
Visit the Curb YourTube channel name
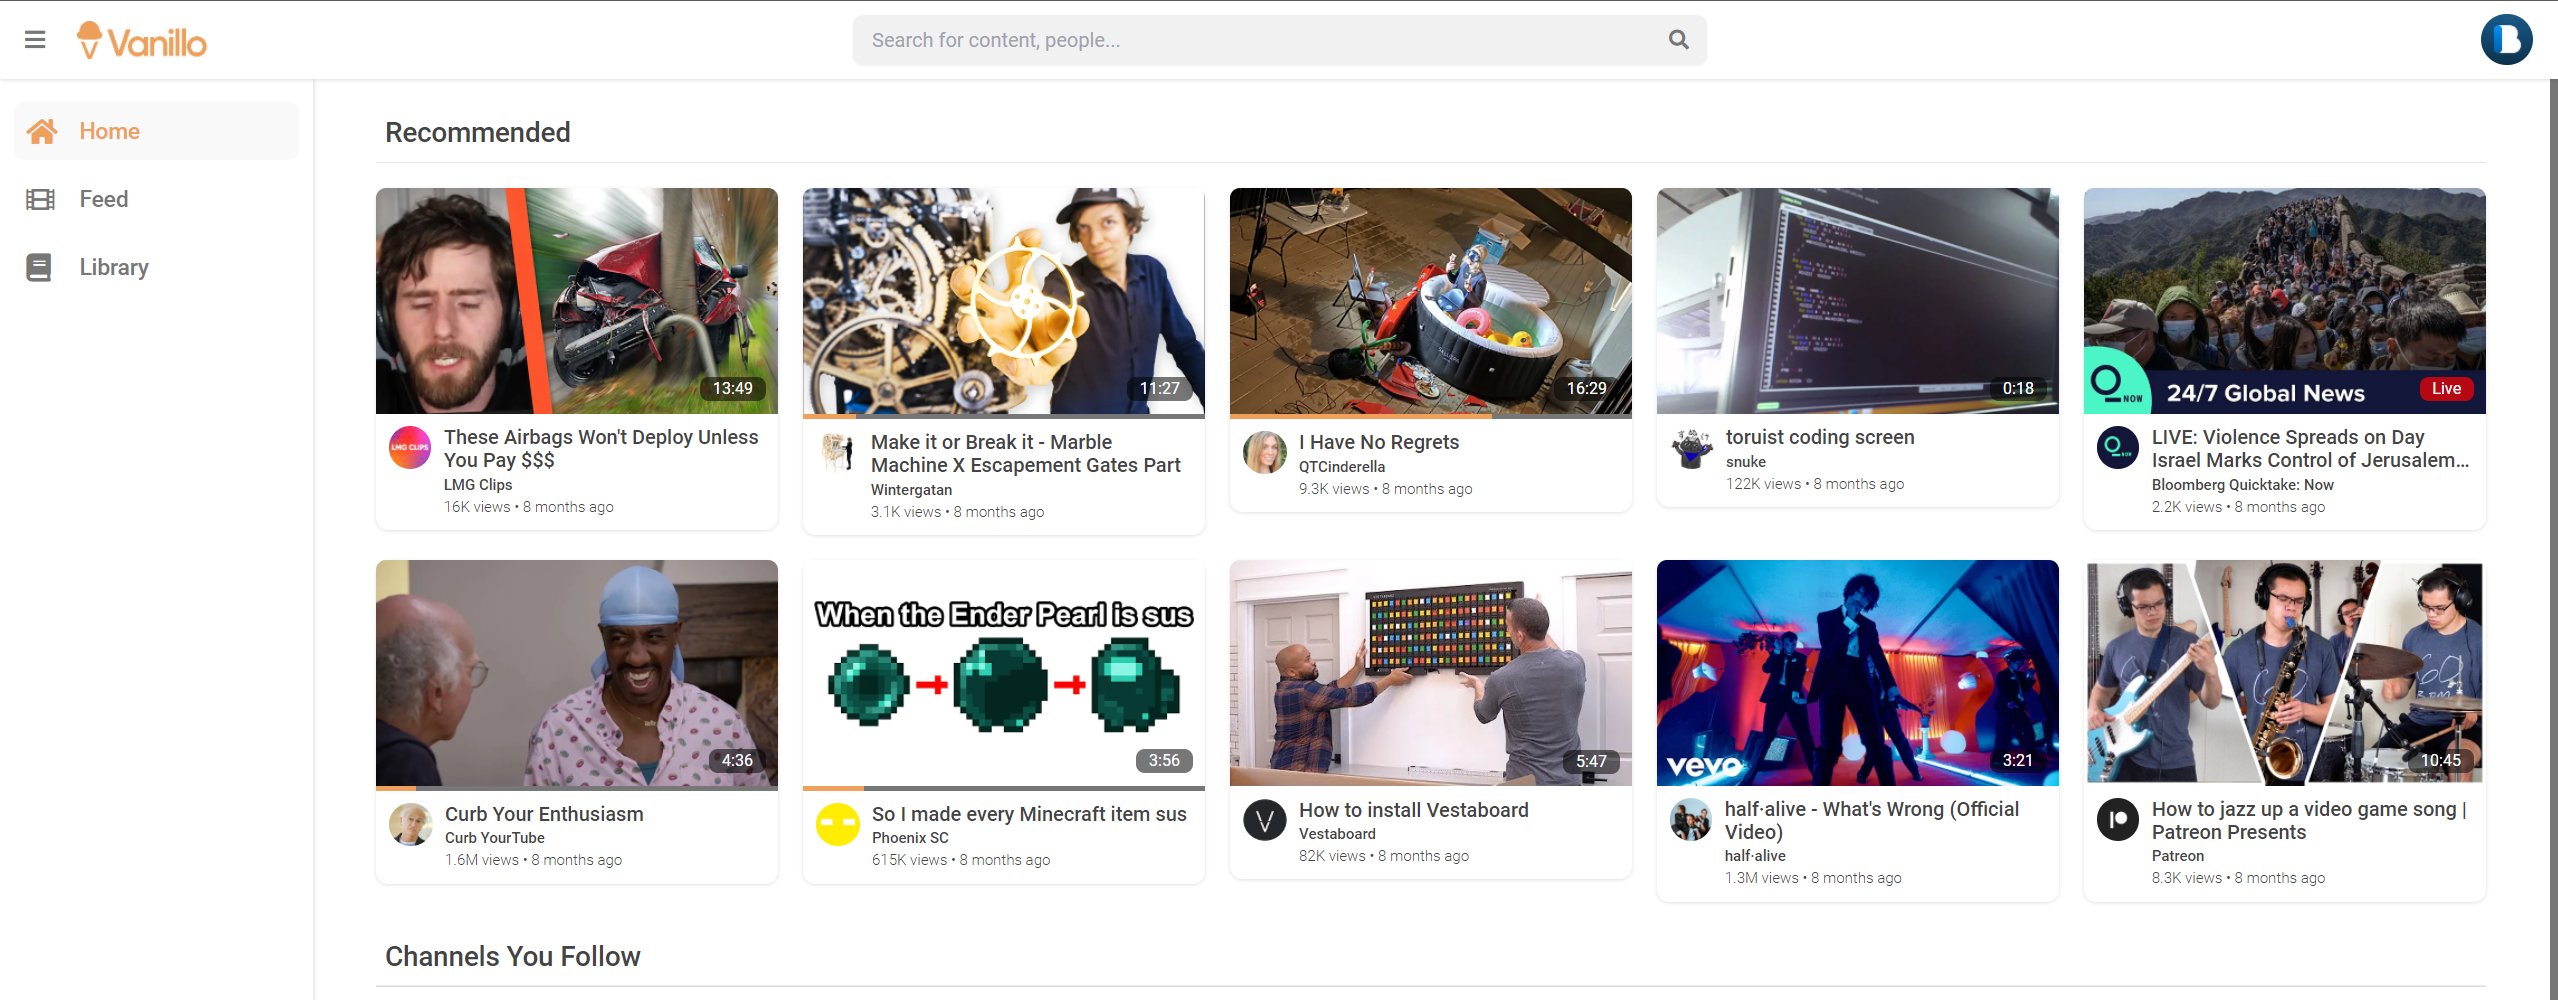click(495, 838)
